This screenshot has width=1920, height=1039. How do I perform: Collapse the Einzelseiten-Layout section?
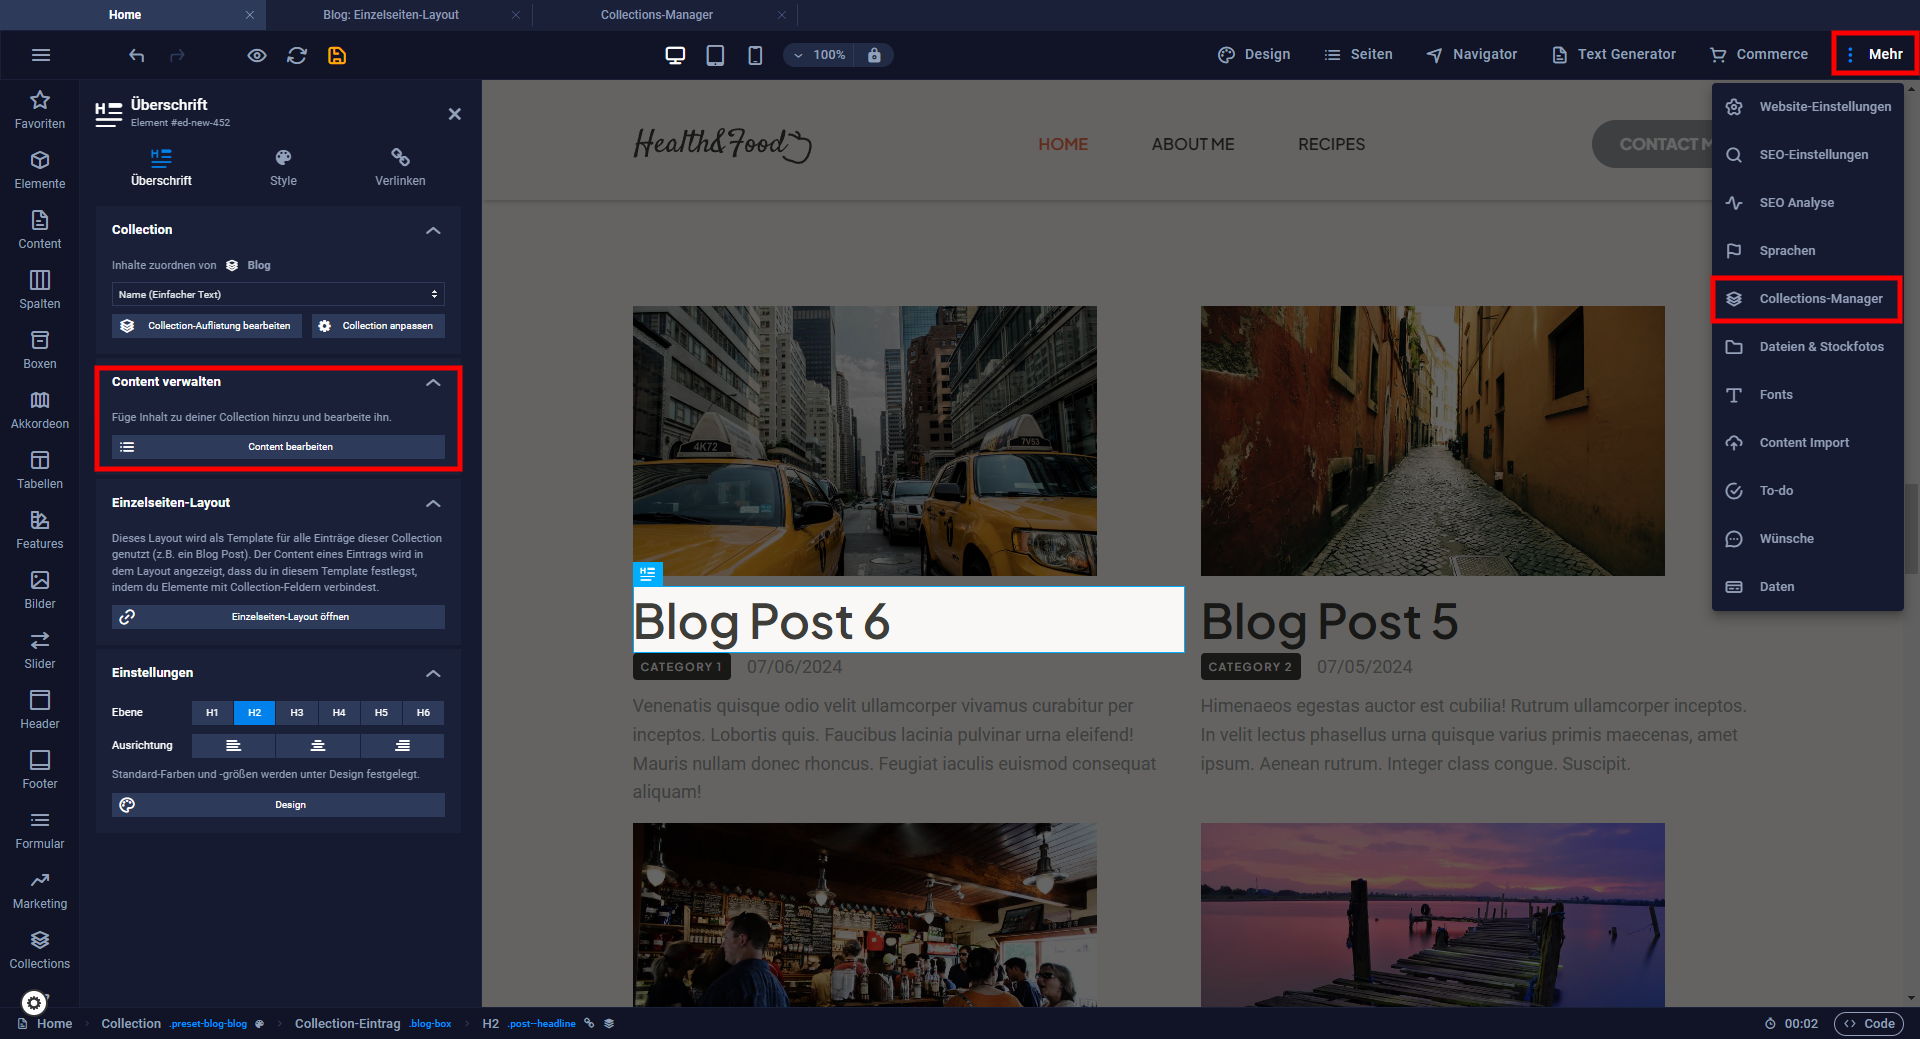(433, 503)
